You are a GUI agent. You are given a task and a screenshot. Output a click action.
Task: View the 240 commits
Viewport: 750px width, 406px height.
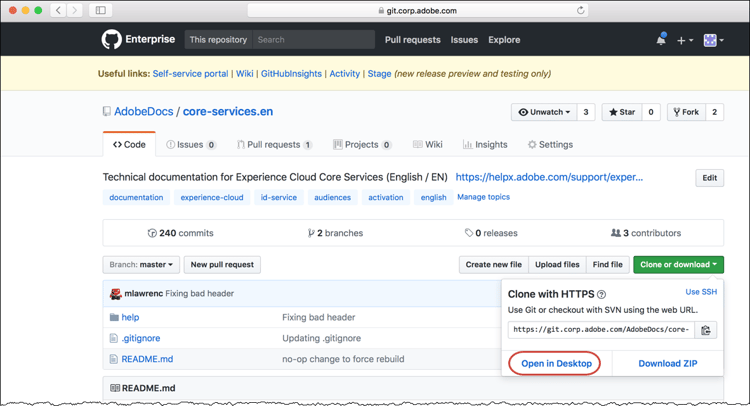[180, 233]
